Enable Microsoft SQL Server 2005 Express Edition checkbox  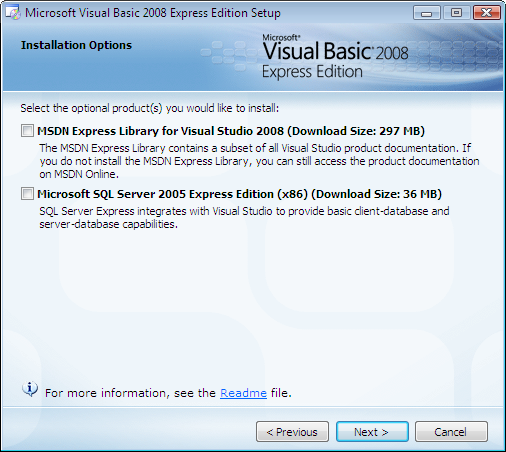27,194
